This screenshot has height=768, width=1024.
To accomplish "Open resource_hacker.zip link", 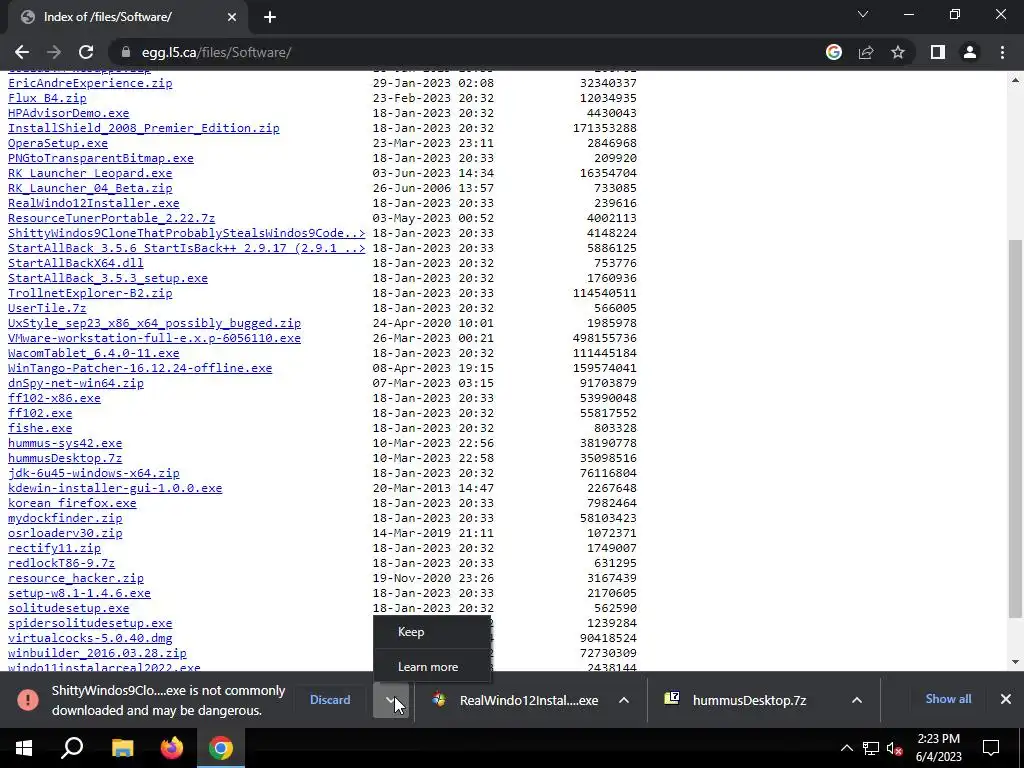I will [76, 579].
